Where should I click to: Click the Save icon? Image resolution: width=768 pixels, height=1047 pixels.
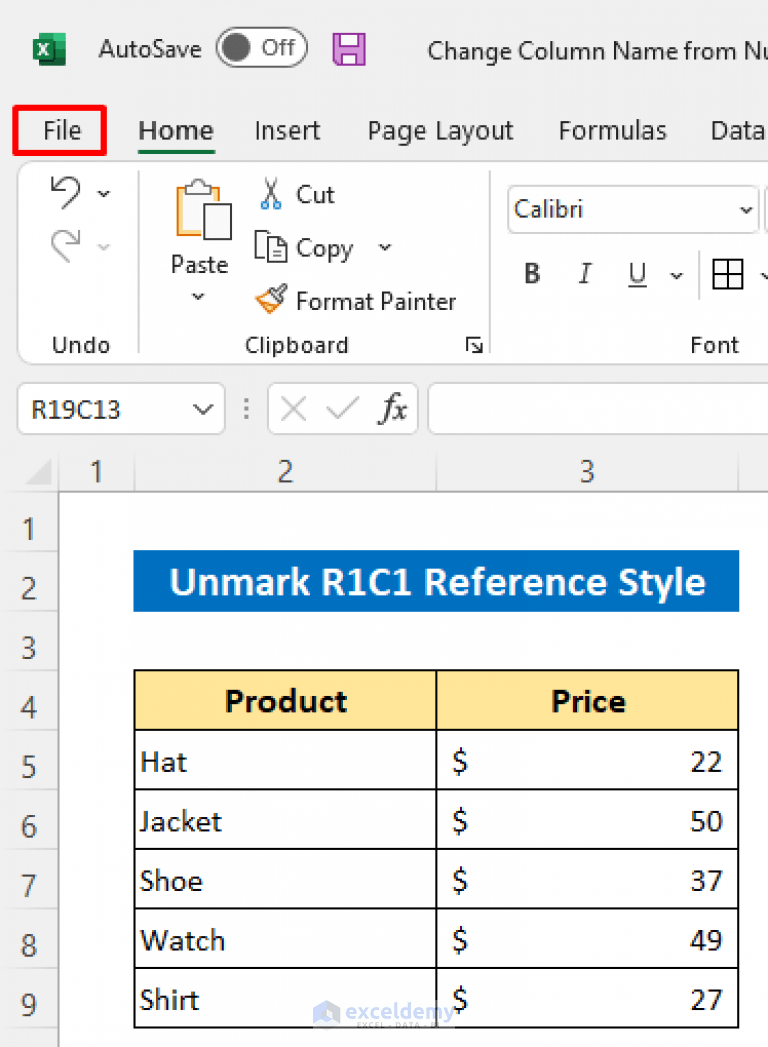[350, 49]
